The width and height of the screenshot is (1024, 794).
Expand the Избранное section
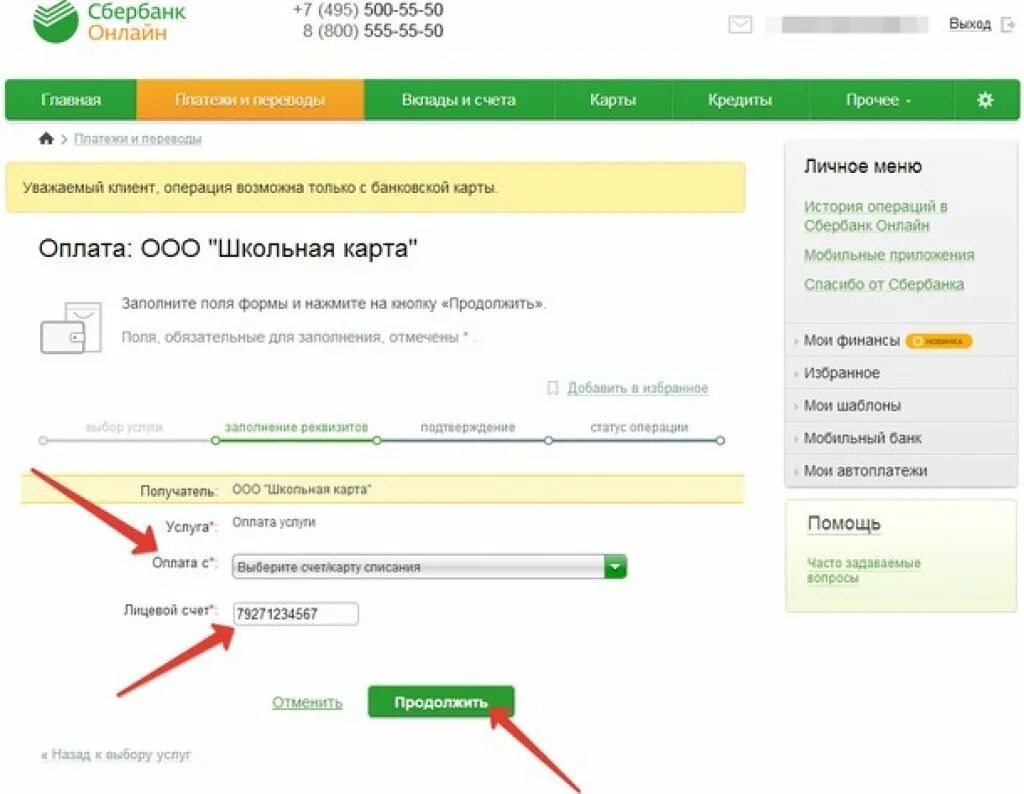841,373
